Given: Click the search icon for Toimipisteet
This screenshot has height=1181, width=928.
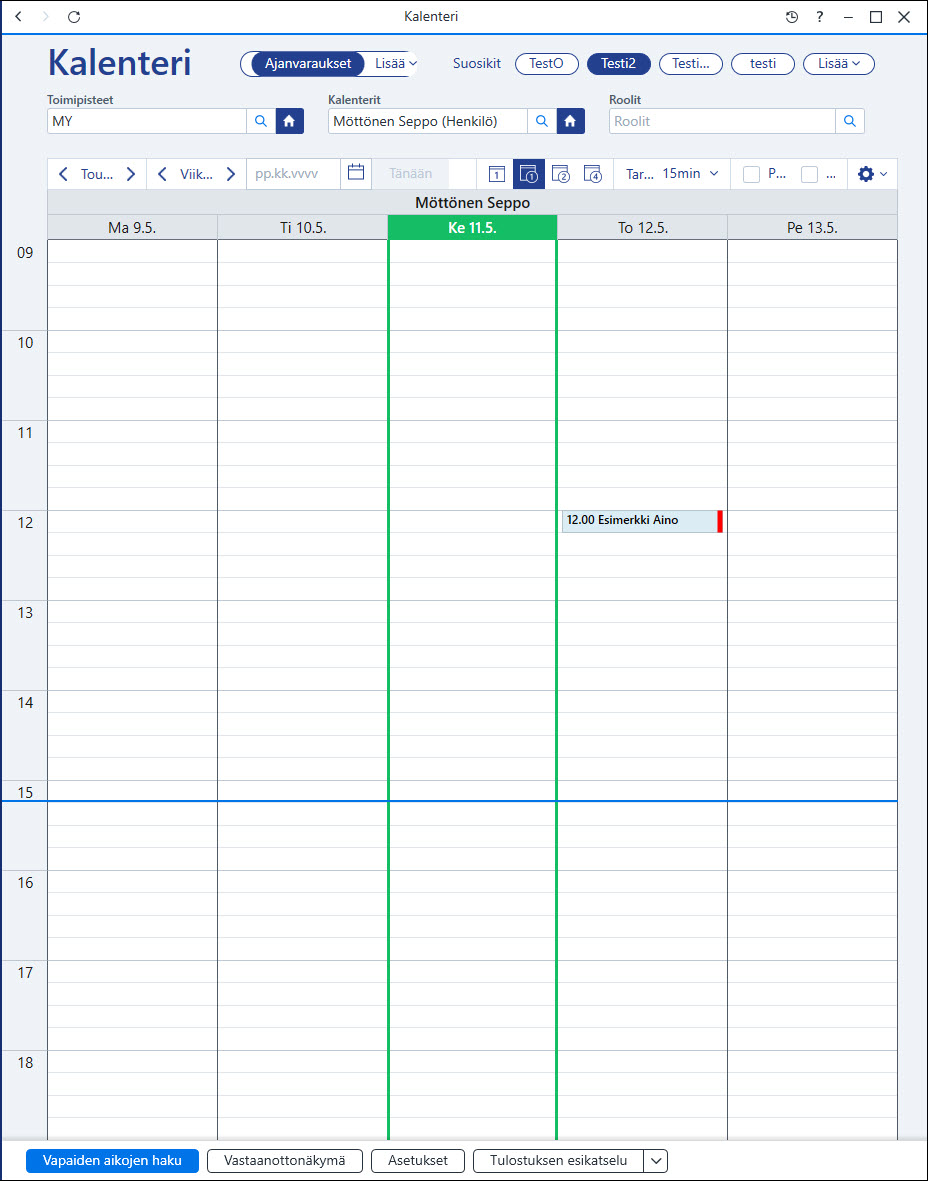Looking at the screenshot, I should click(x=261, y=121).
